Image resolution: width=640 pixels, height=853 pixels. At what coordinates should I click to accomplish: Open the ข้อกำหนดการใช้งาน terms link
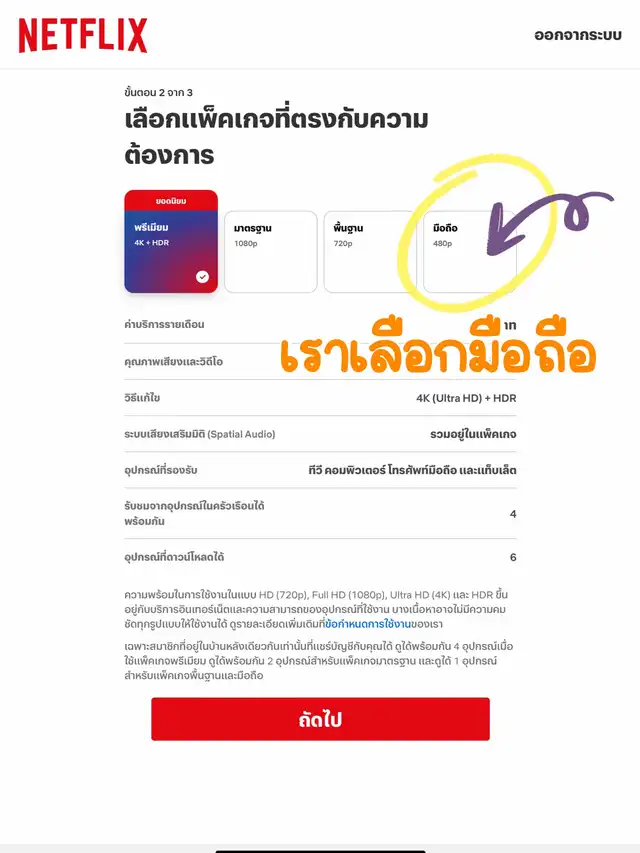[x=367, y=623]
